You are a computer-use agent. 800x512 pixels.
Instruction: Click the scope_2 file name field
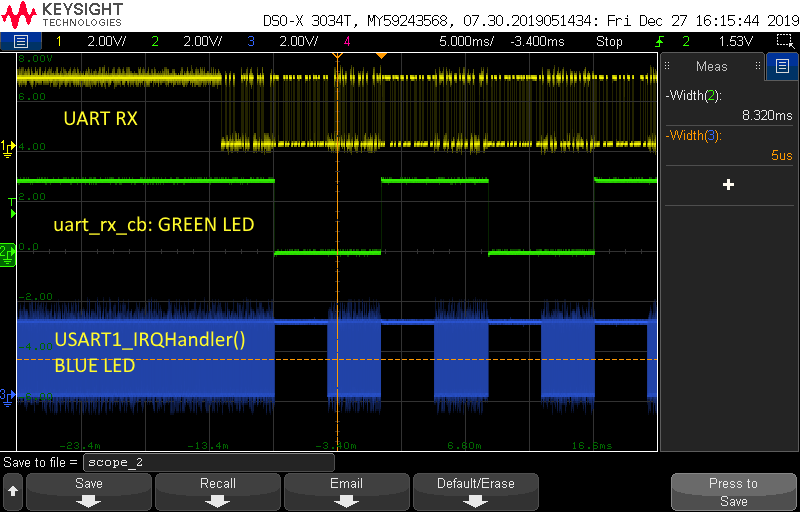(x=209, y=463)
